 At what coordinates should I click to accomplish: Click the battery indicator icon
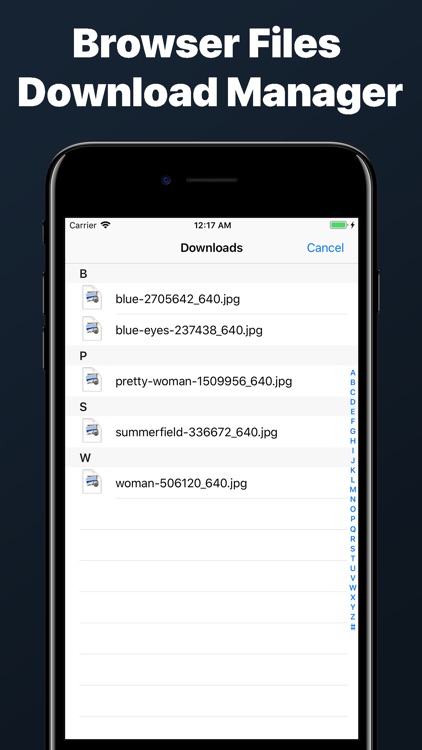click(339, 225)
